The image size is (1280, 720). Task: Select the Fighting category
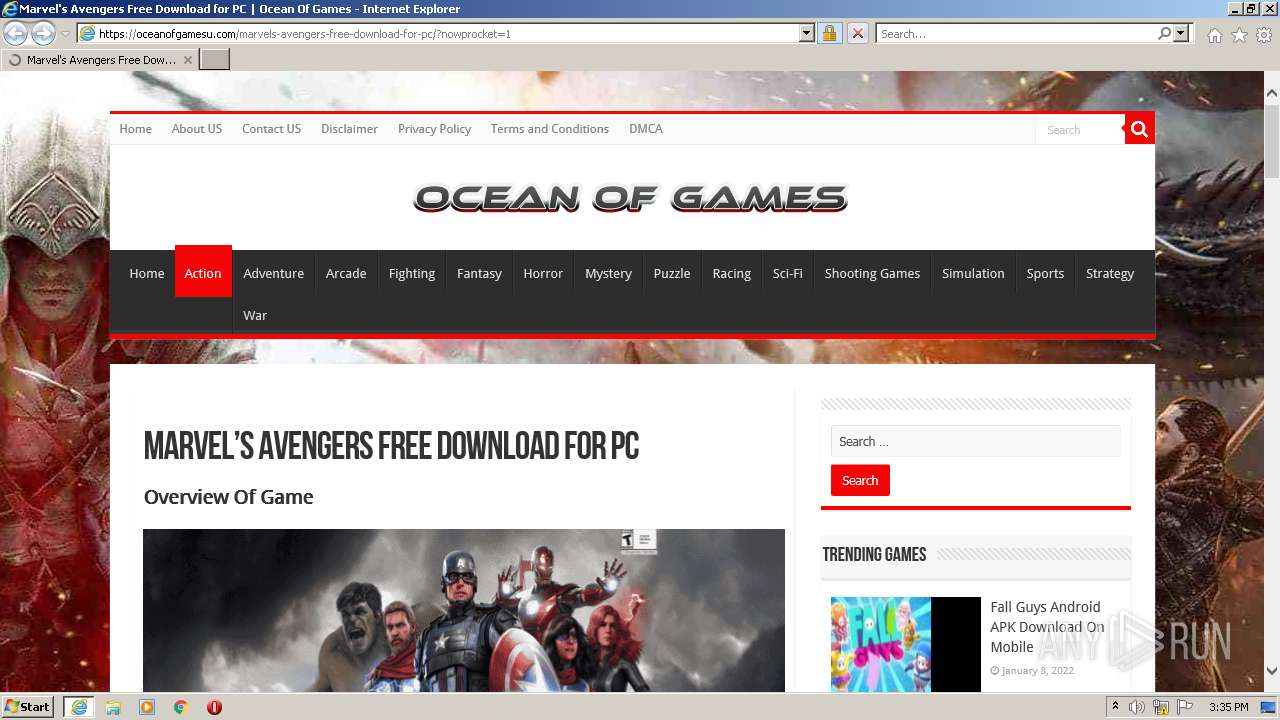pyautogui.click(x=412, y=273)
